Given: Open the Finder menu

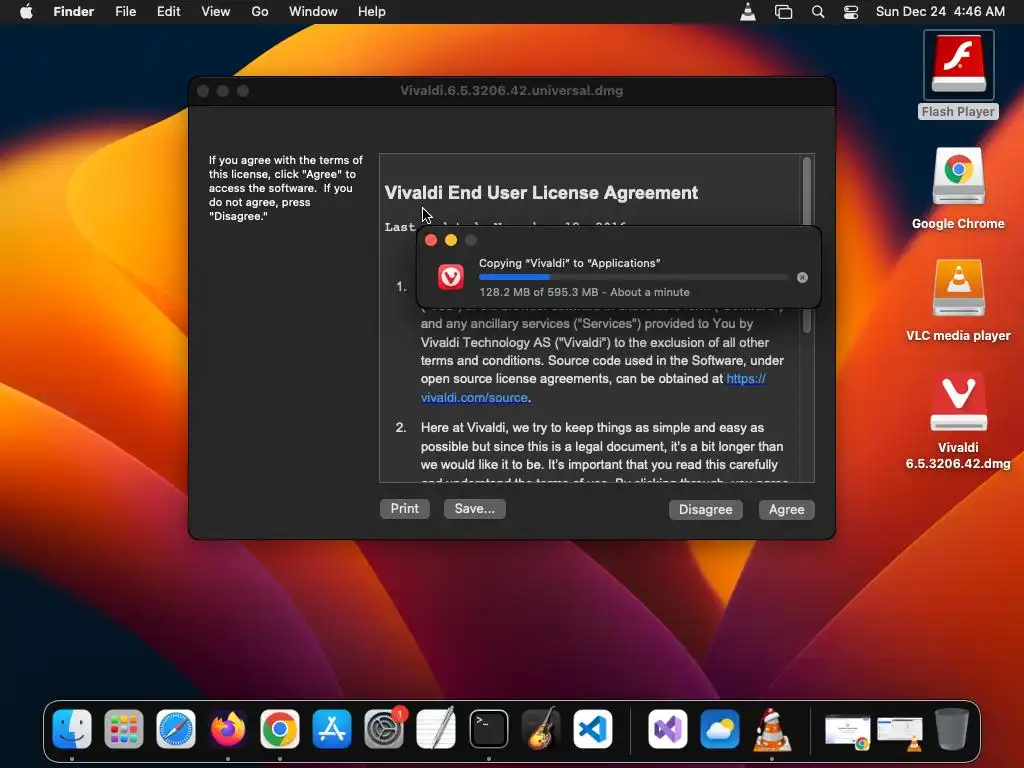Looking at the screenshot, I should (x=74, y=12).
